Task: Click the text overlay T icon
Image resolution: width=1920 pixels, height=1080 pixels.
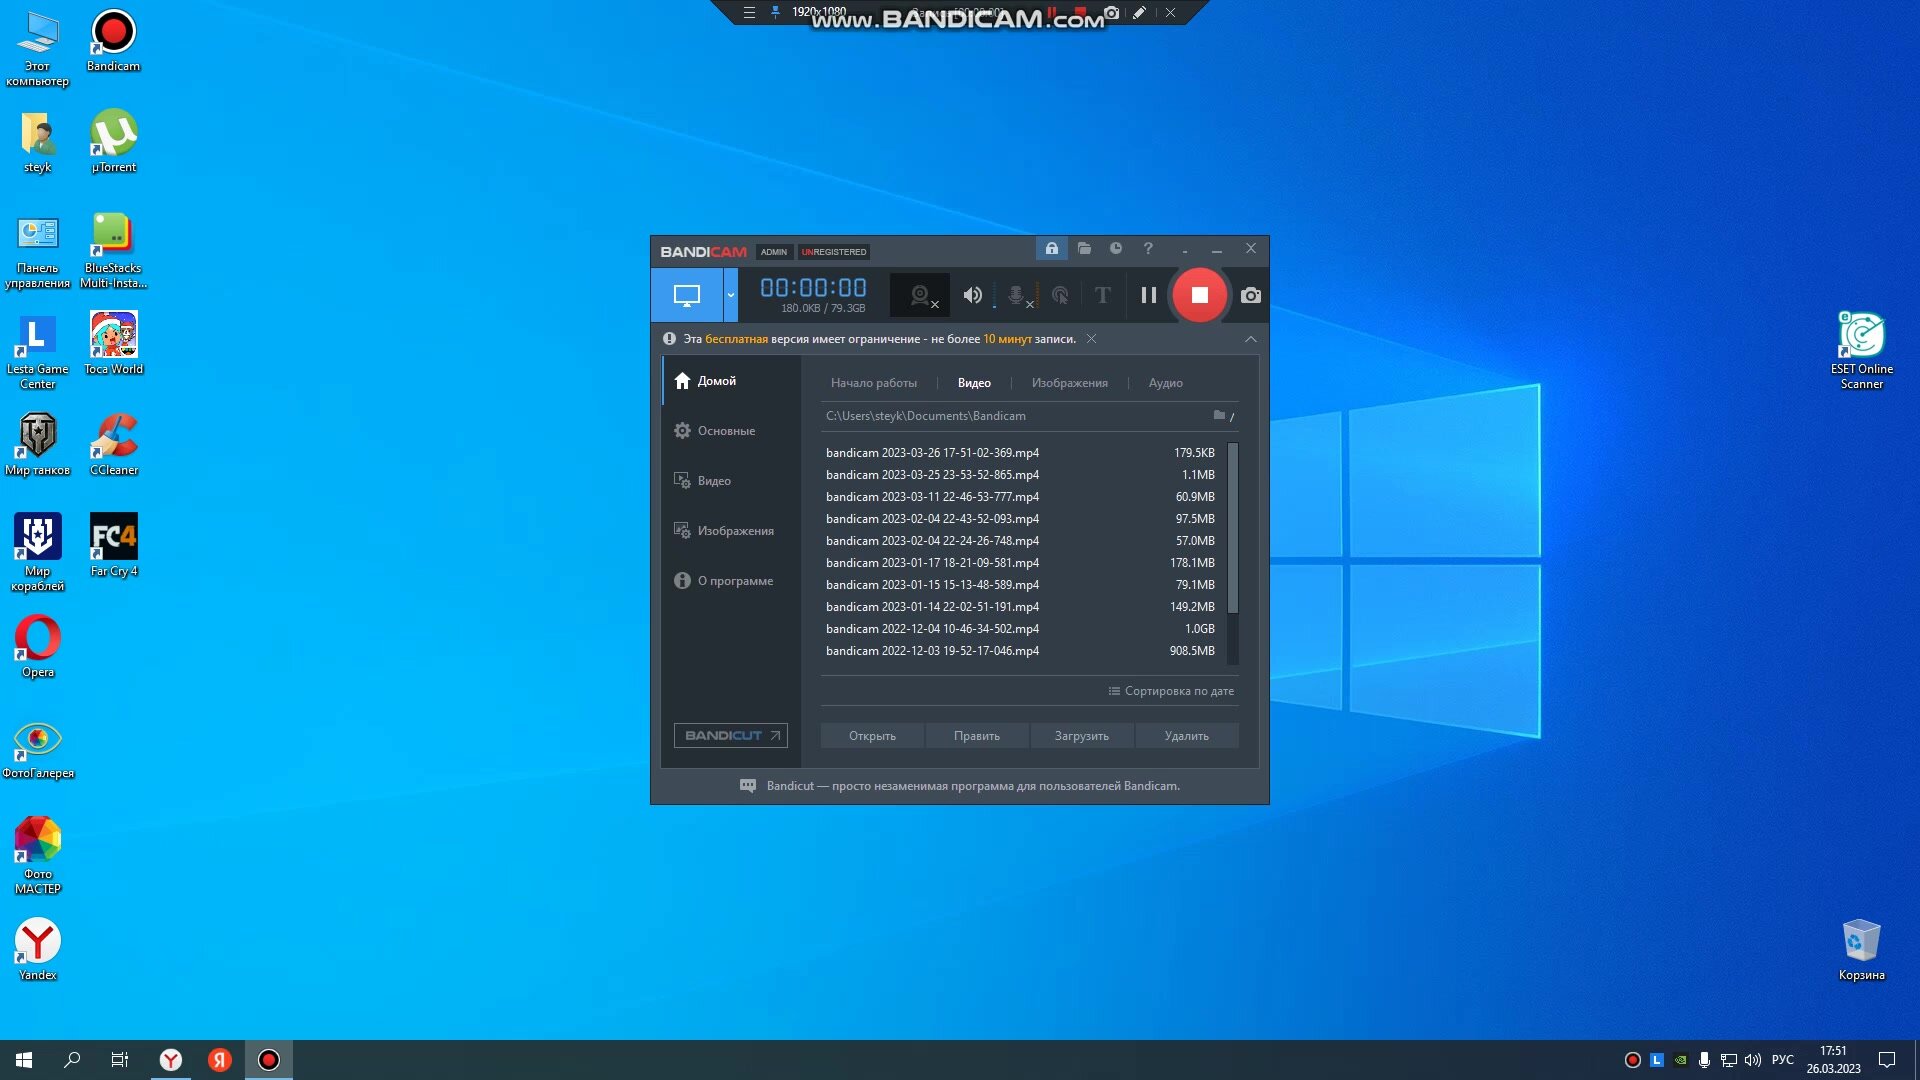Action: click(x=1102, y=295)
